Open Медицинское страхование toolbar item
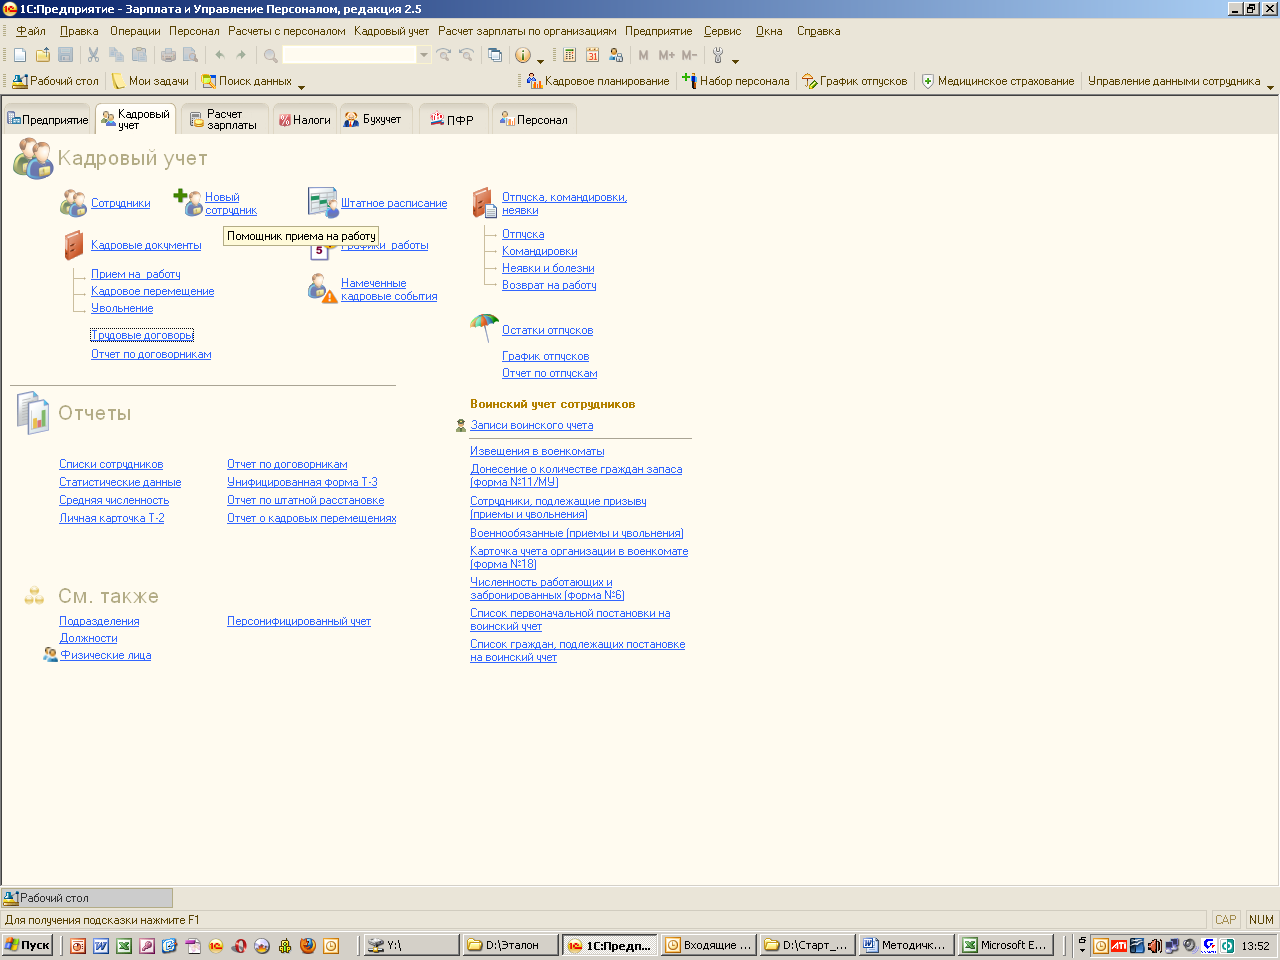Screen dimensions: 1280x960 pyautogui.click(x=998, y=81)
